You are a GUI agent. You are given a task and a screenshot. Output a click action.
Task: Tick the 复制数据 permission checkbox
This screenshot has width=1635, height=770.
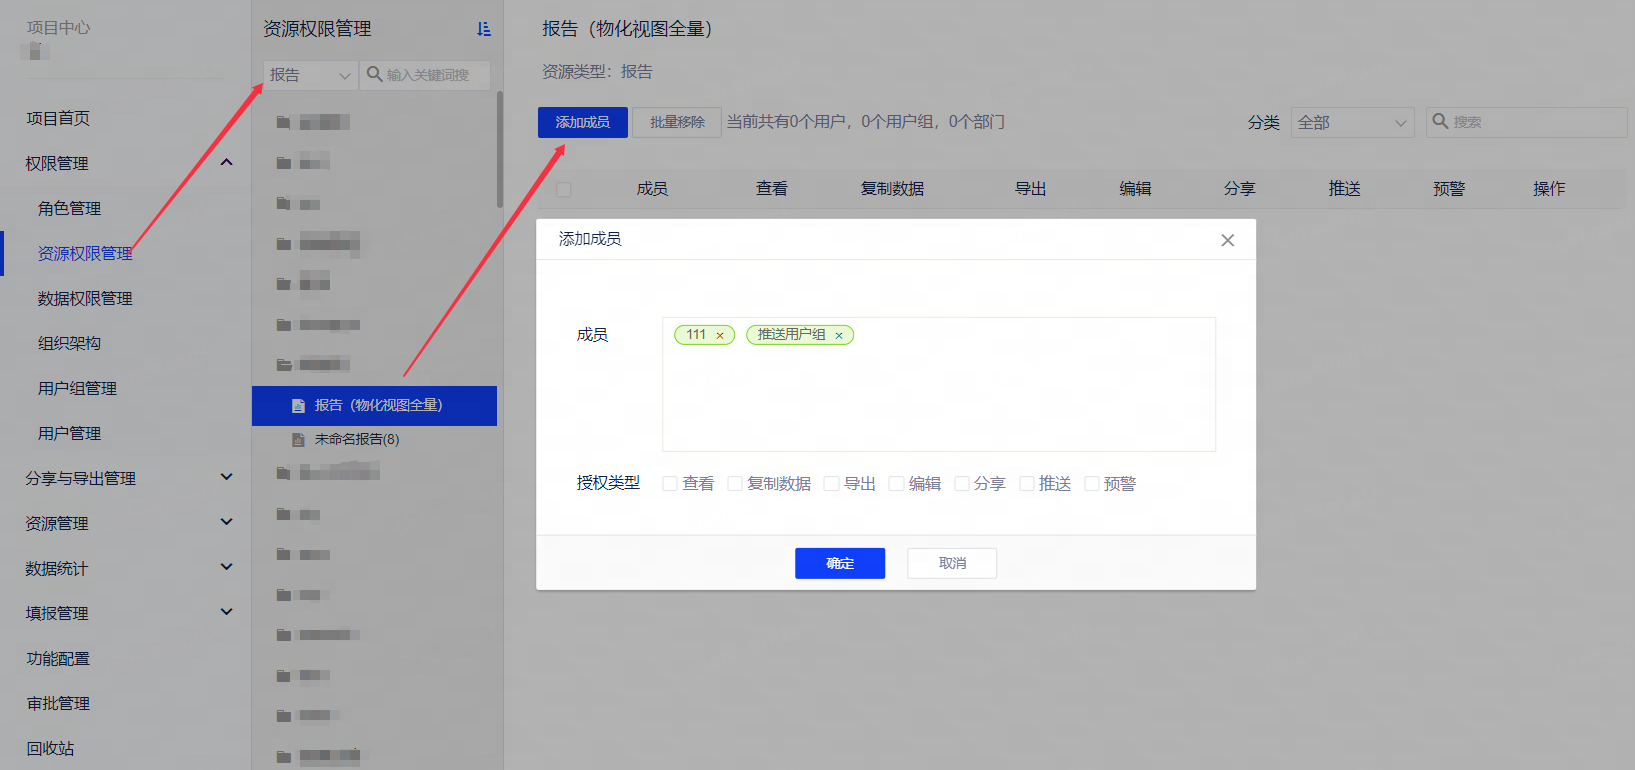735,484
